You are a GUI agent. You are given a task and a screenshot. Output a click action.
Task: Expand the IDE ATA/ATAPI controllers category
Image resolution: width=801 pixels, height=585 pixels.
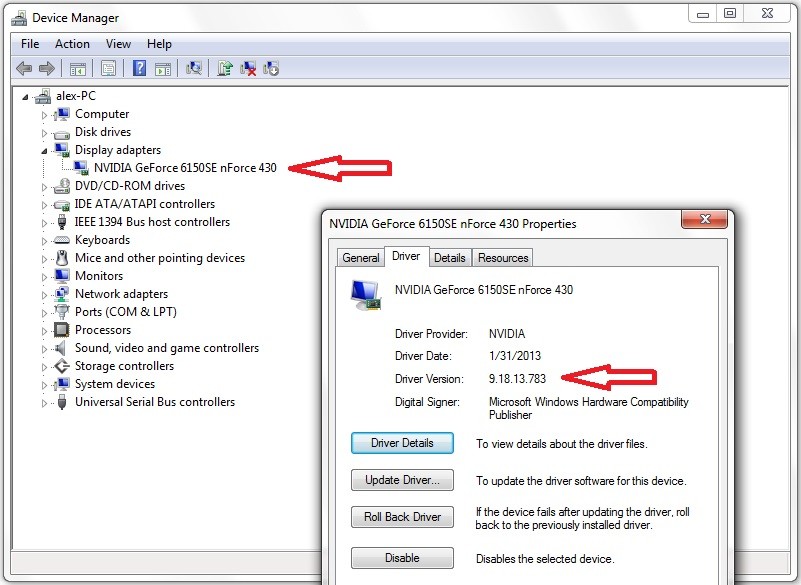pyautogui.click(x=44, y=205)
